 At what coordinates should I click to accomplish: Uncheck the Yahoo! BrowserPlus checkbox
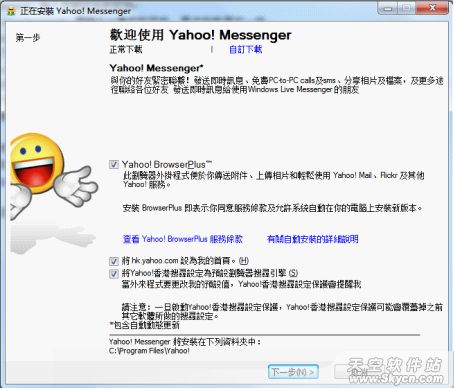[114, 164]
